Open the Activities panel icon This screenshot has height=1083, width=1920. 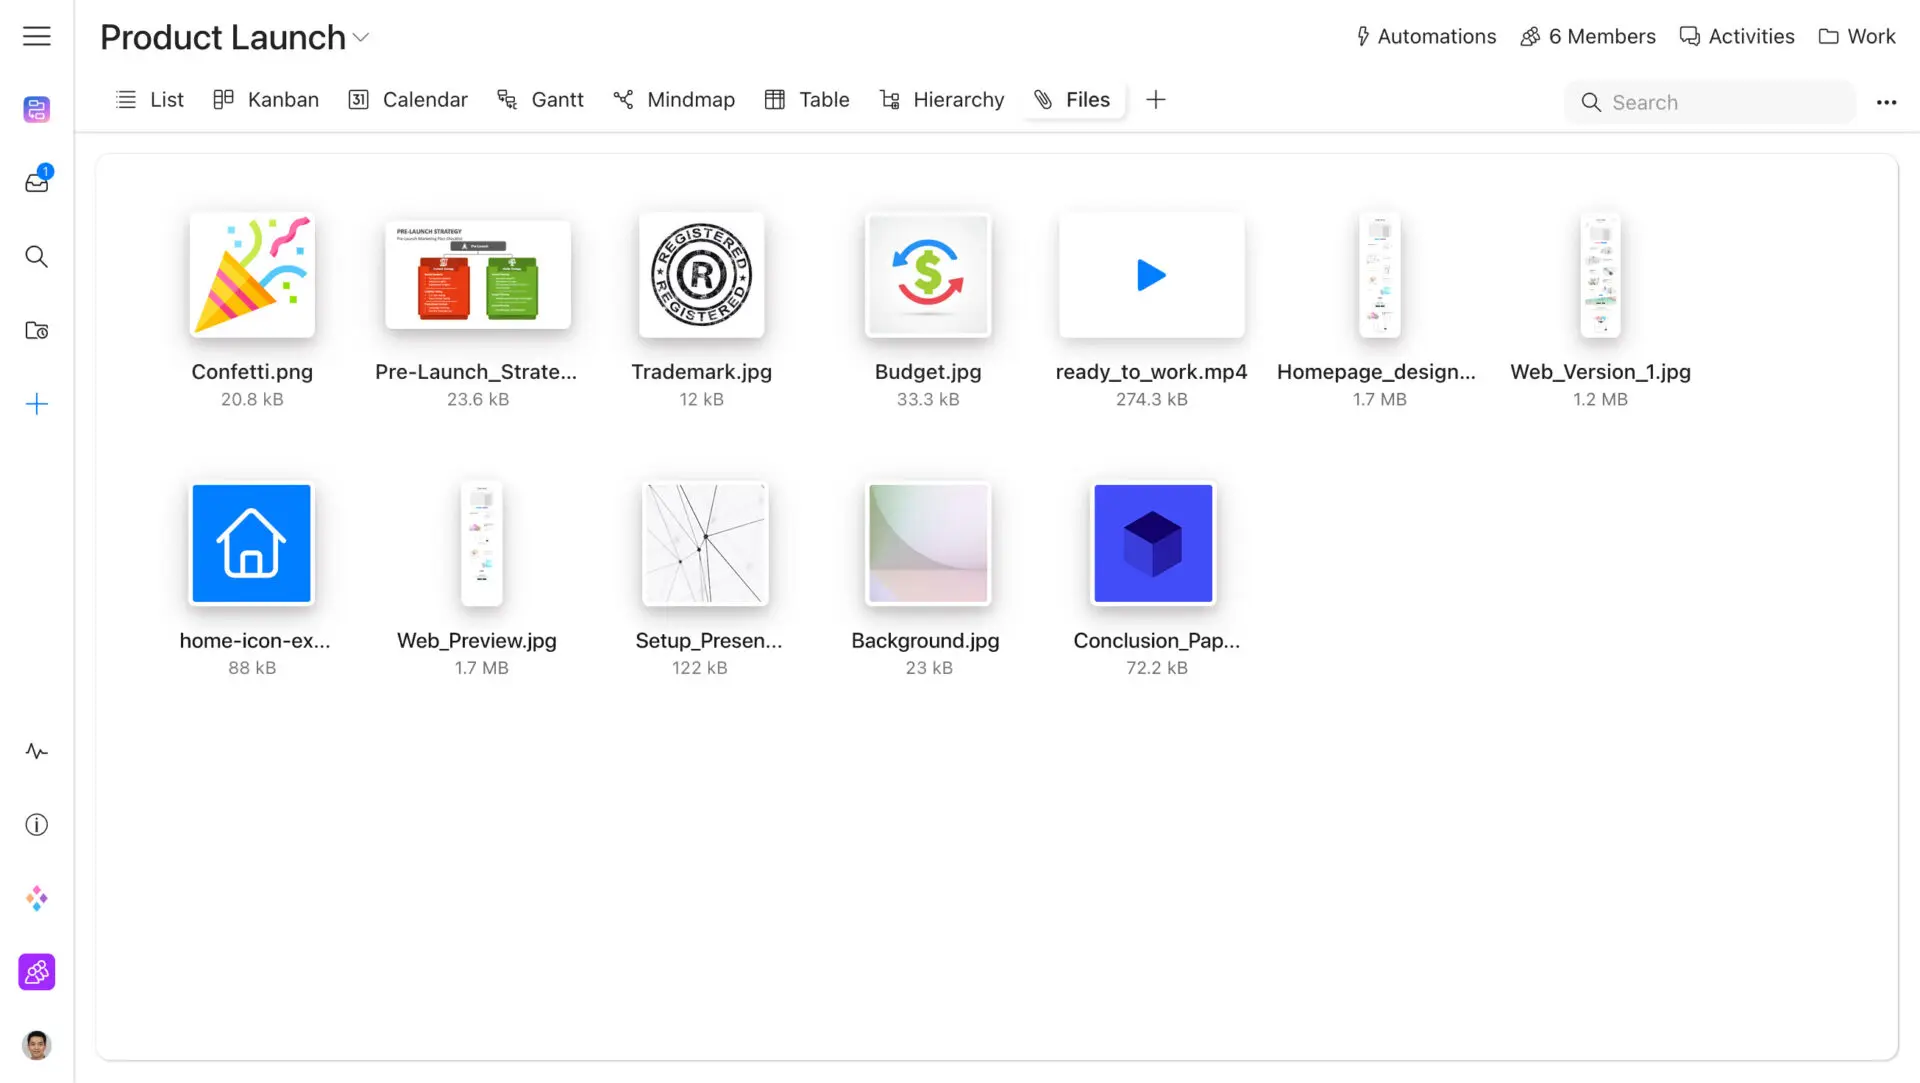1690,36
